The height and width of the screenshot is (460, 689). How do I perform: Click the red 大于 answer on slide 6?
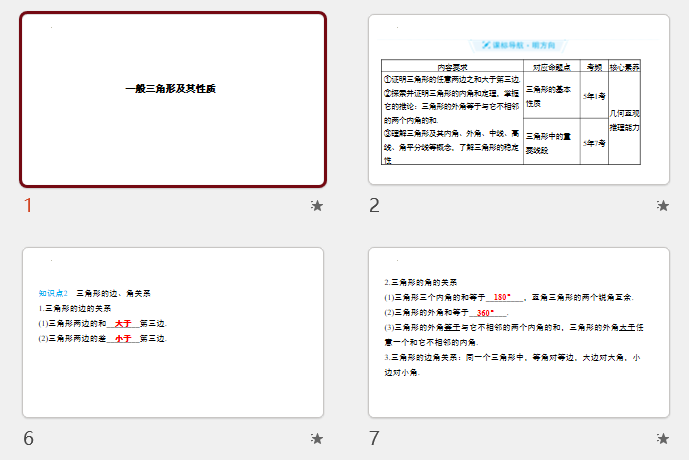(123, 323)
